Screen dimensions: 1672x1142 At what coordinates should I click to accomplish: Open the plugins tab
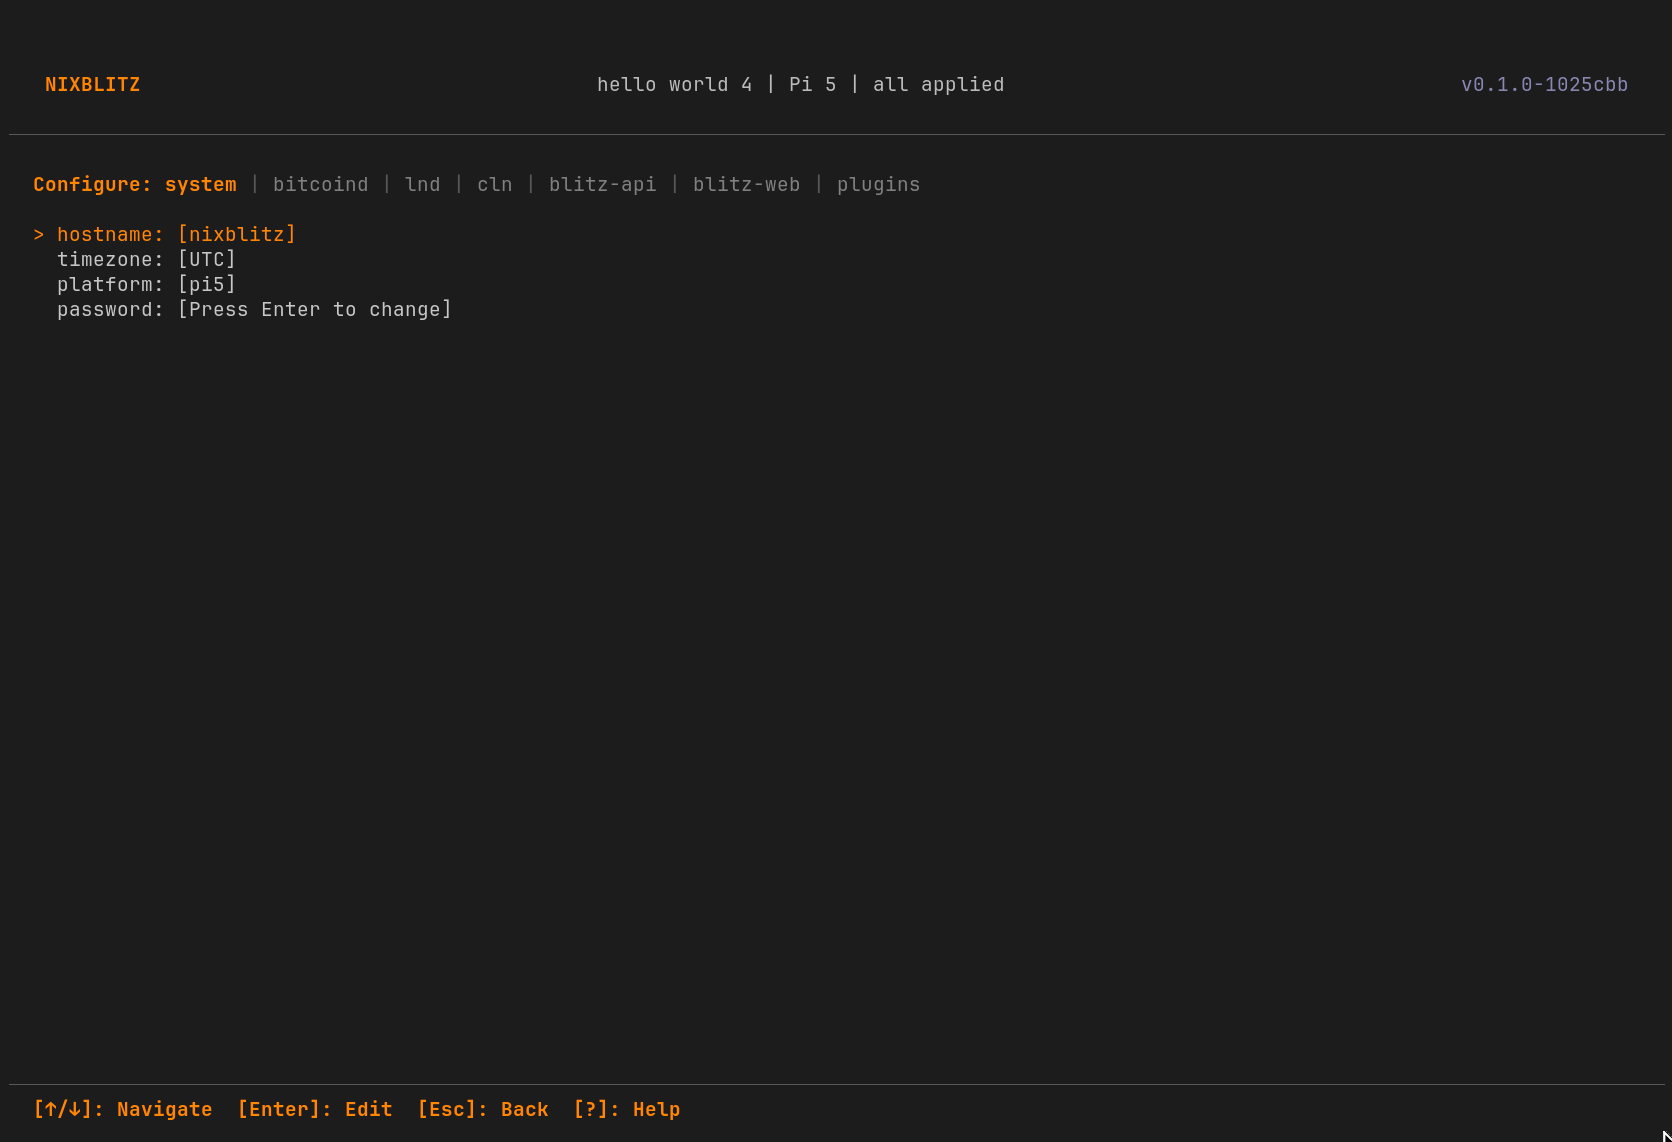(878, 185)
